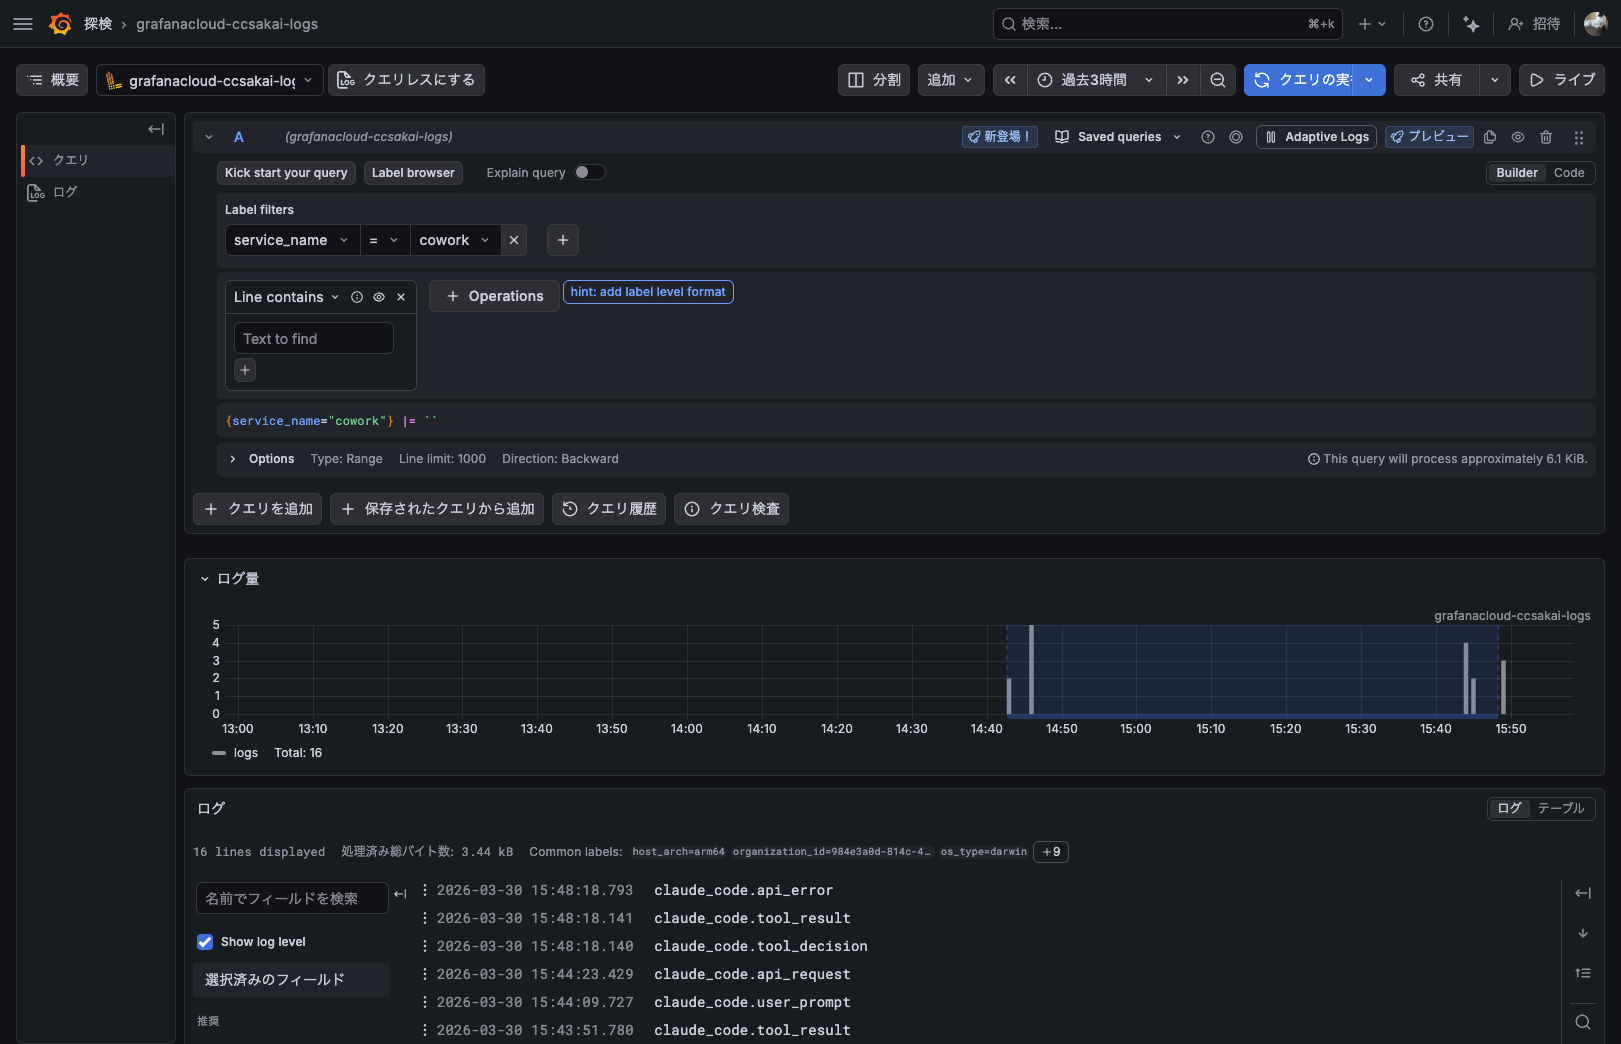Screen dimensions: 1621x1044
Task: Click the duplicate query icon
Action: pos(1490,137)
